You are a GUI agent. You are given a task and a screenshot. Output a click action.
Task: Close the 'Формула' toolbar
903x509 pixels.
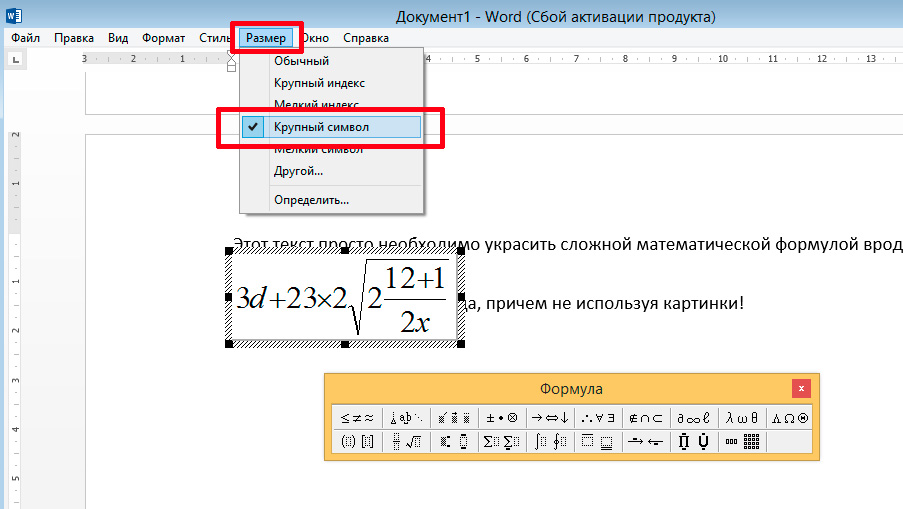click(x=801, y=389)
